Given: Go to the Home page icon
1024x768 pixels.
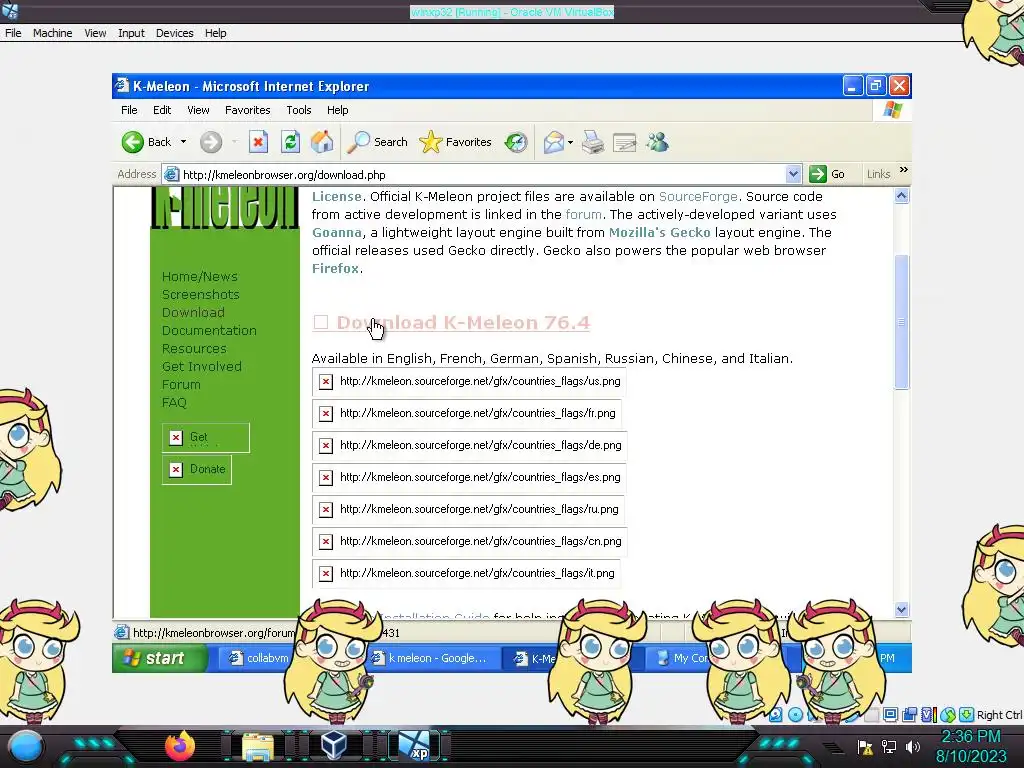Looking at the screenshot, I should pyautogui.click(x=322, y=142).
